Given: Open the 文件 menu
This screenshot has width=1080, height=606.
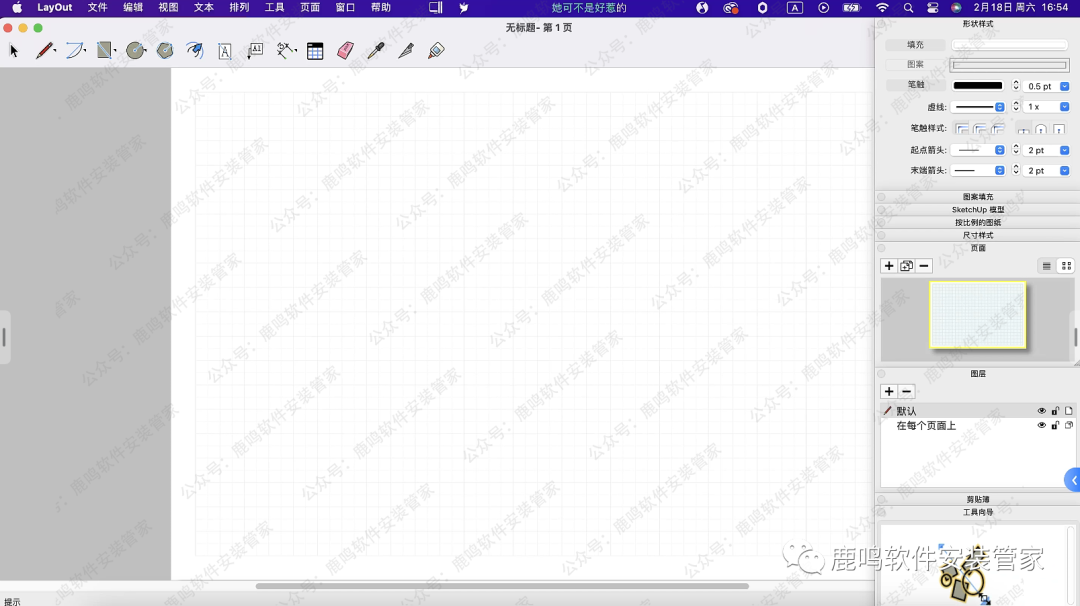Looking at the screenshot, I should (x=97, y=8).
